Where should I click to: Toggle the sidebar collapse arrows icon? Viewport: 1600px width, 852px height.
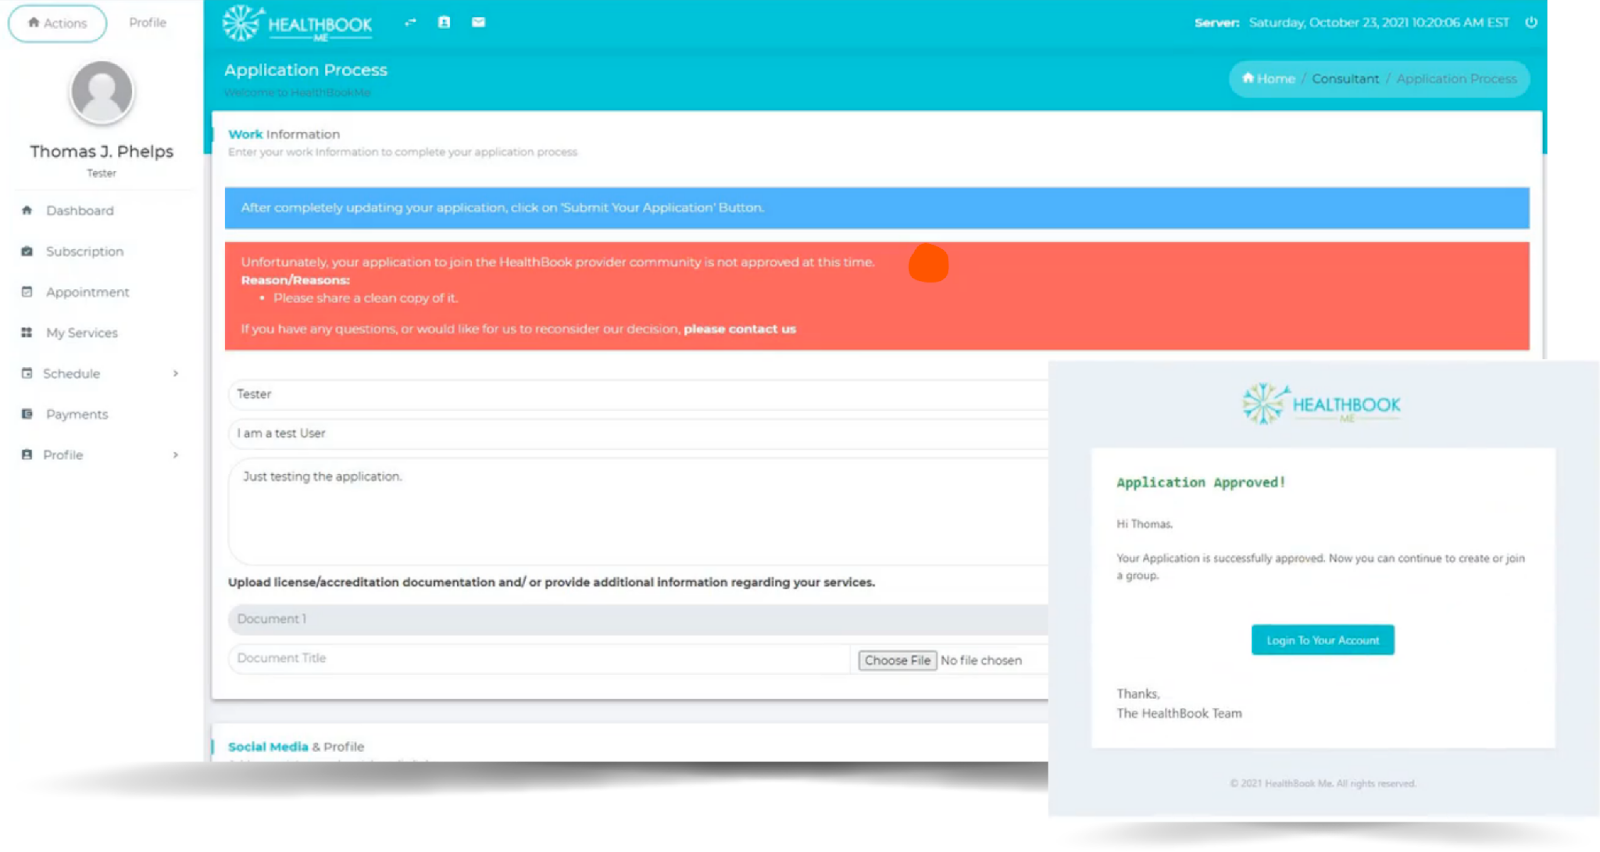[410, 22]
